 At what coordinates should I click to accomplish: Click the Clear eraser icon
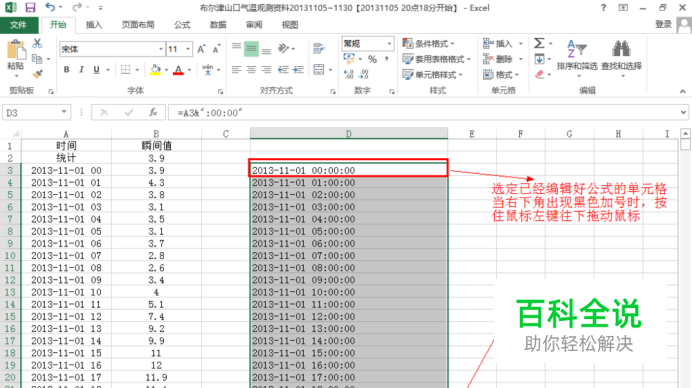(x=539, y=74)
